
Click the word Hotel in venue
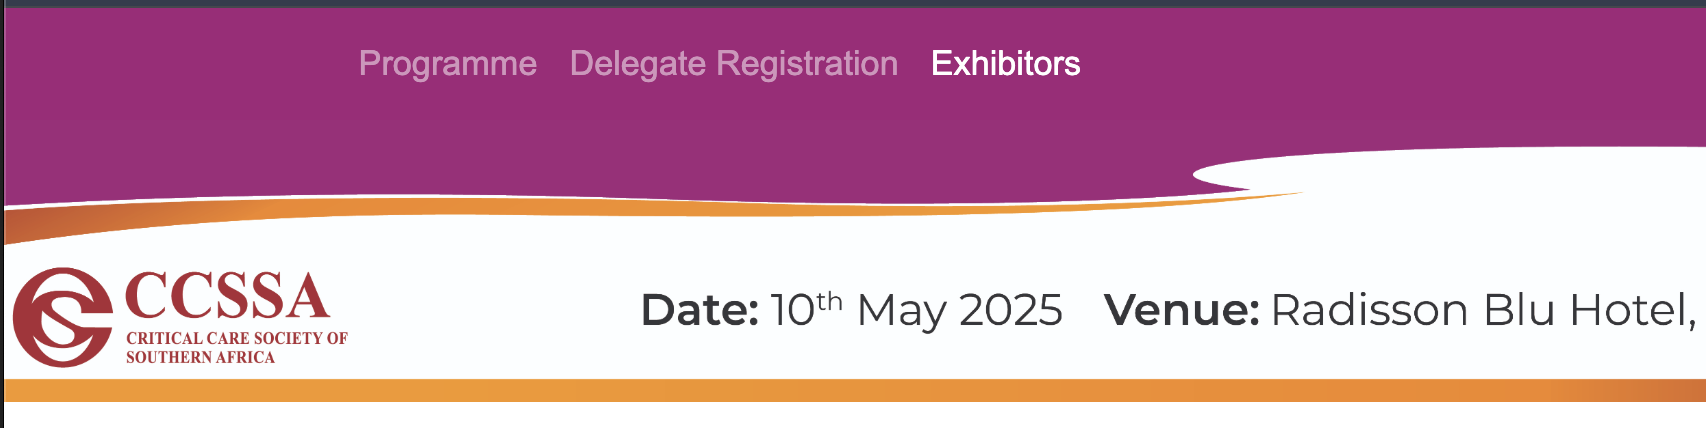(1632, 310)
